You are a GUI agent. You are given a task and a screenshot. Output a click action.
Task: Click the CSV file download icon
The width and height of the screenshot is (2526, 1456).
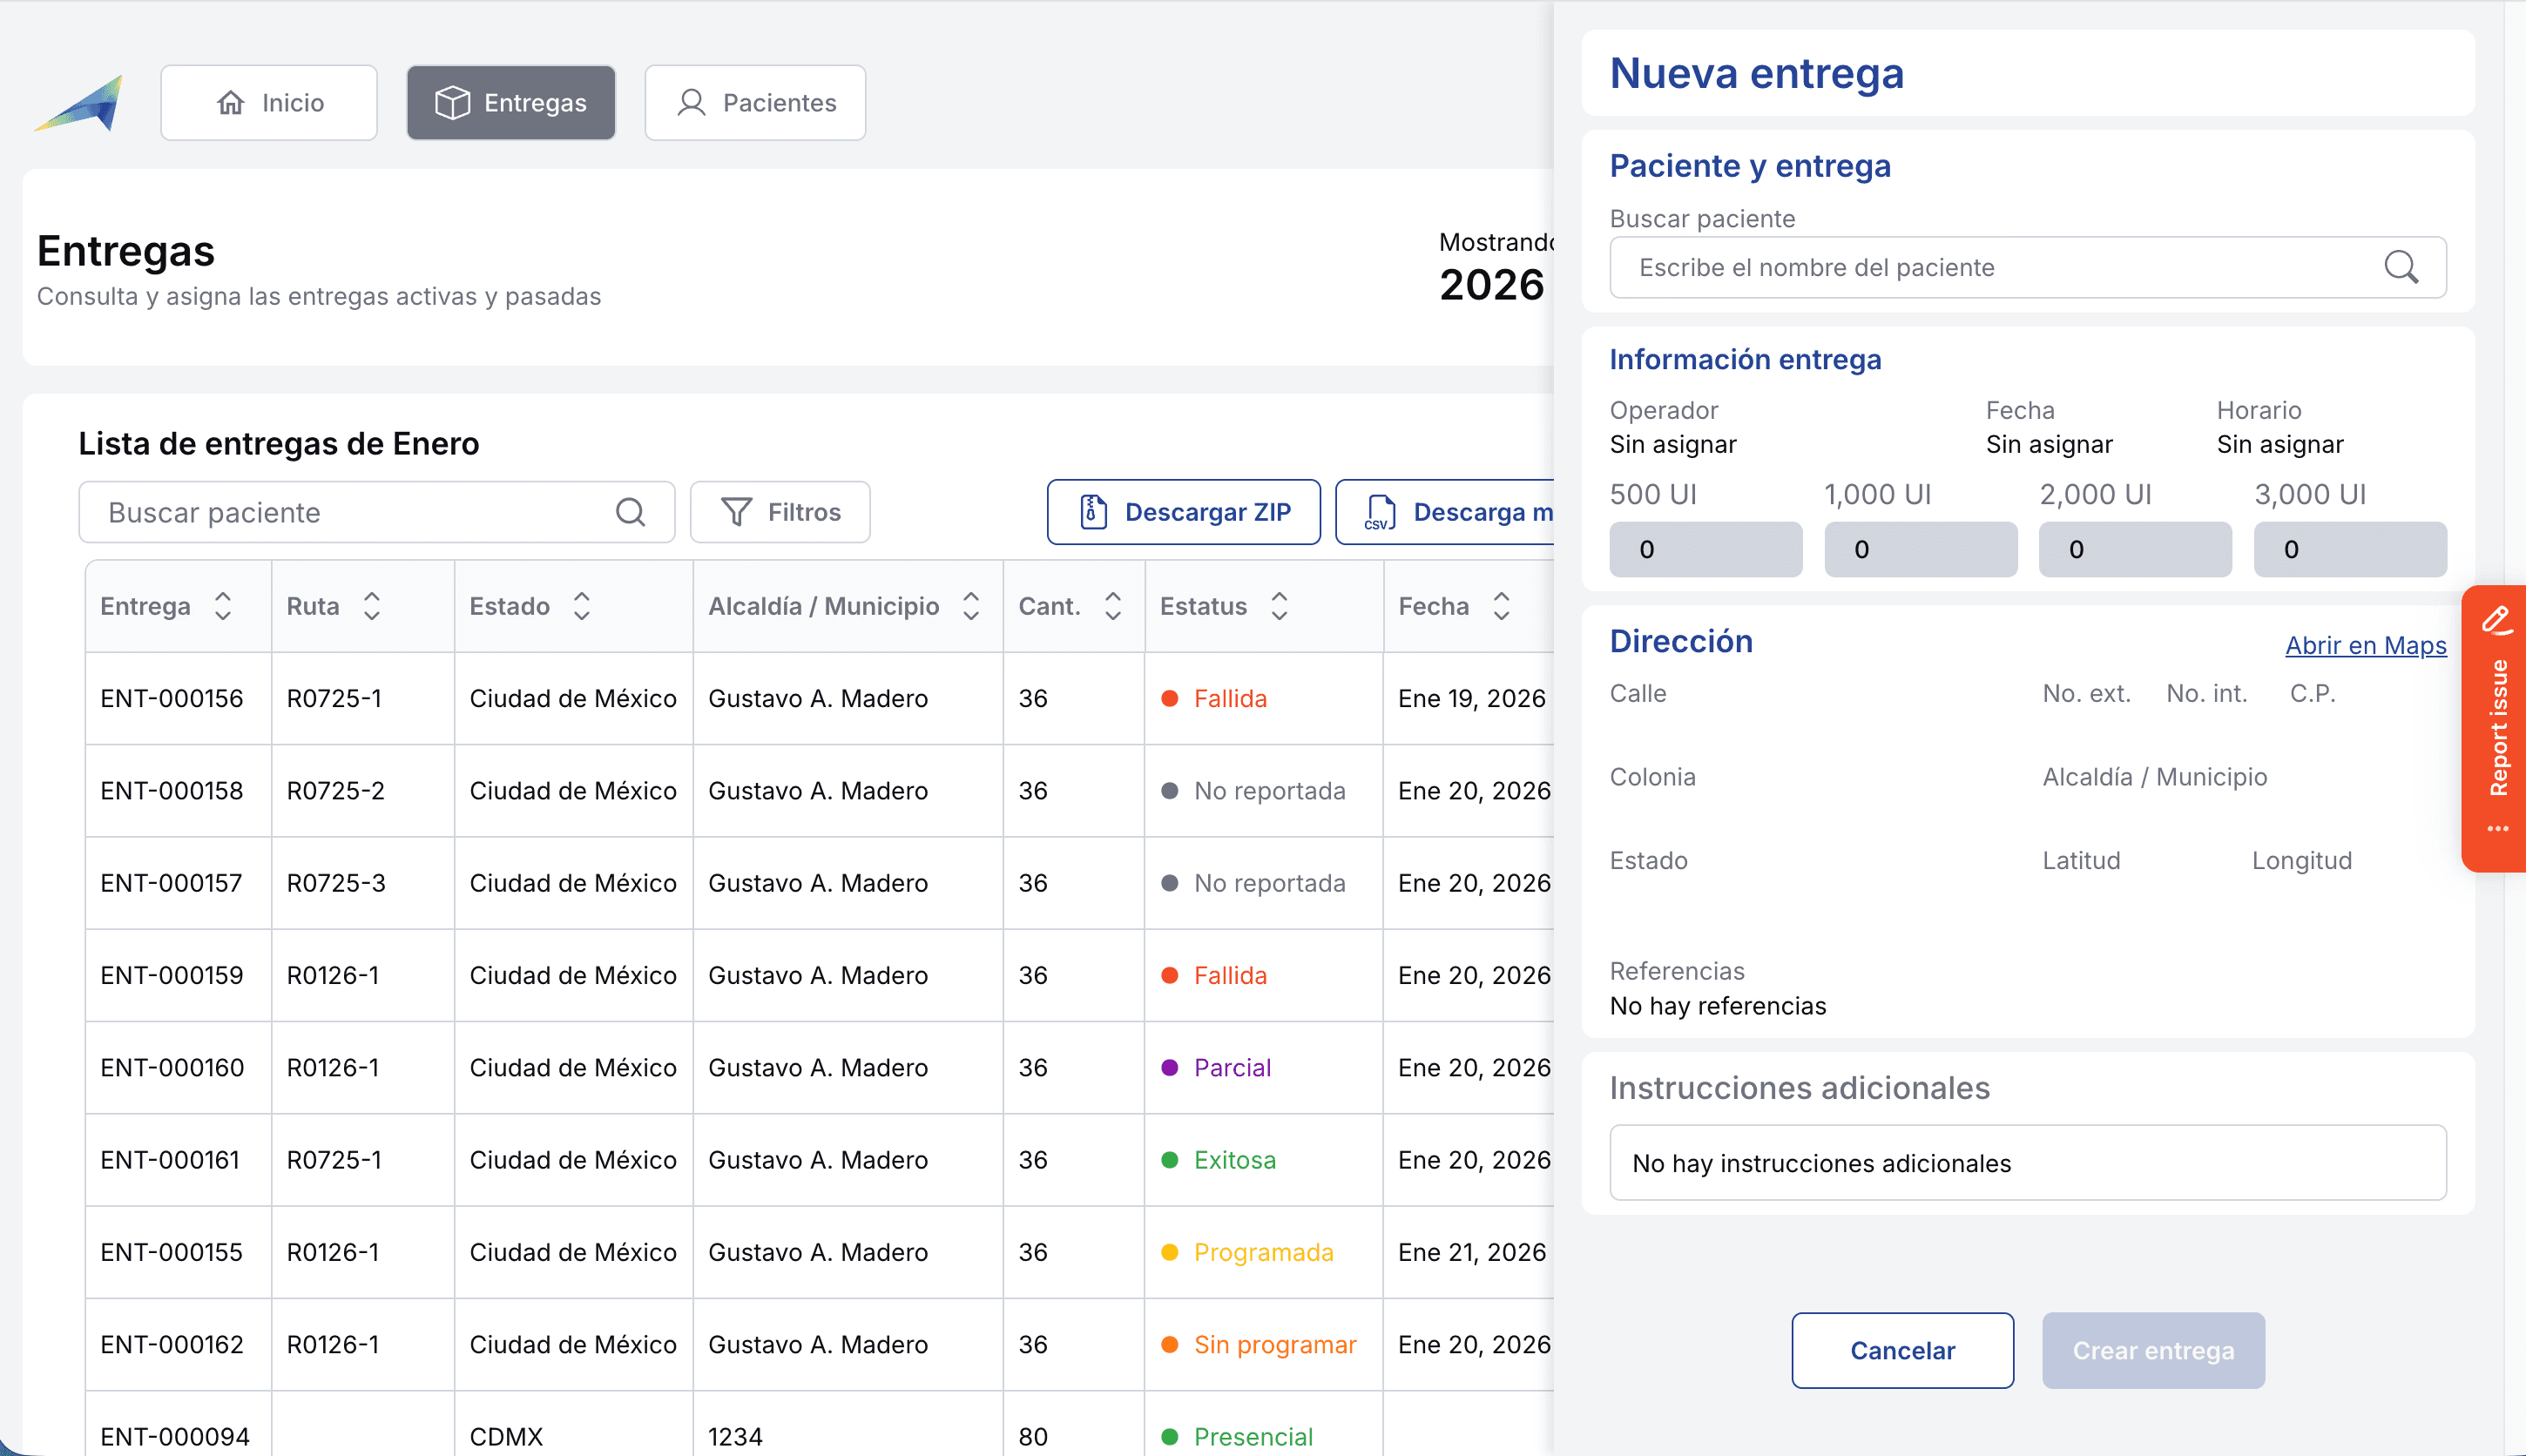pyautogui.click(x=1380, y=512)
